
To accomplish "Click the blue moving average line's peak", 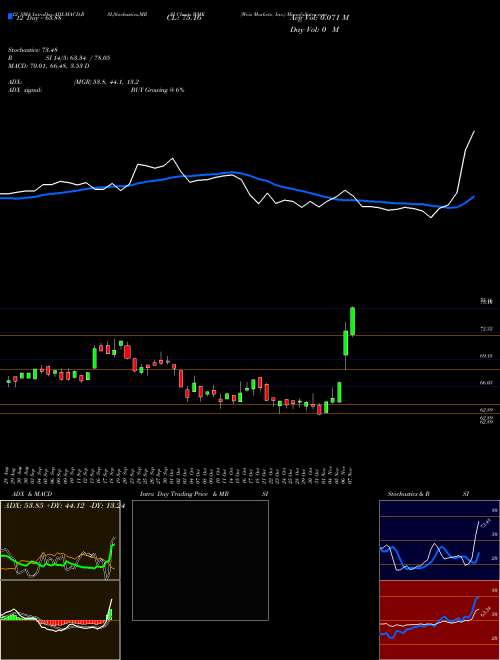I will click(231, 172).
